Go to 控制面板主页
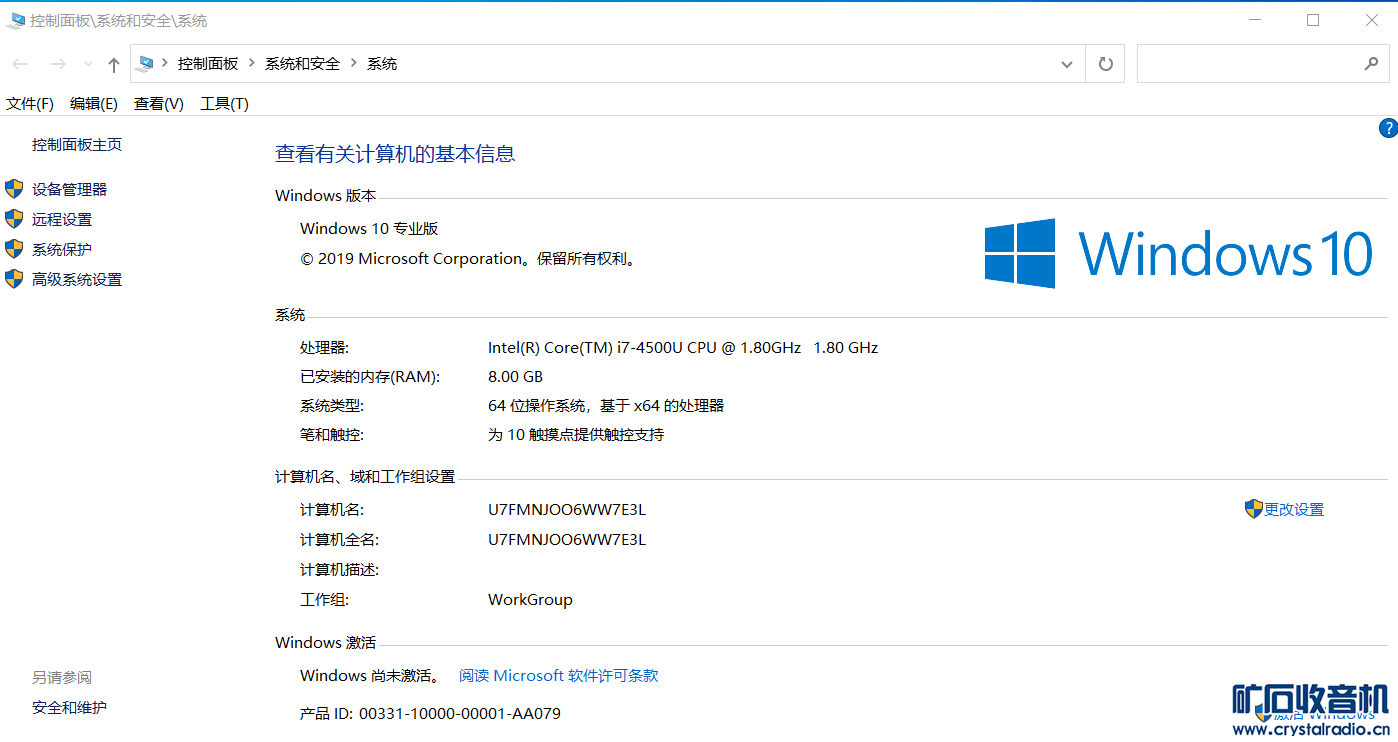Image resolution: width=1398 pixels, height=742 pixels. (x=77, y=145)
